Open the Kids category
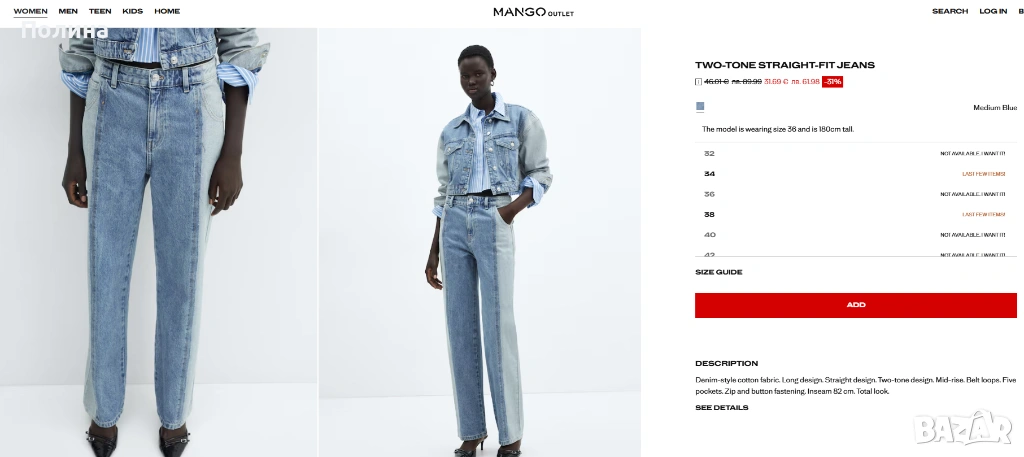The image size is (1024, 457). [133, 11]
